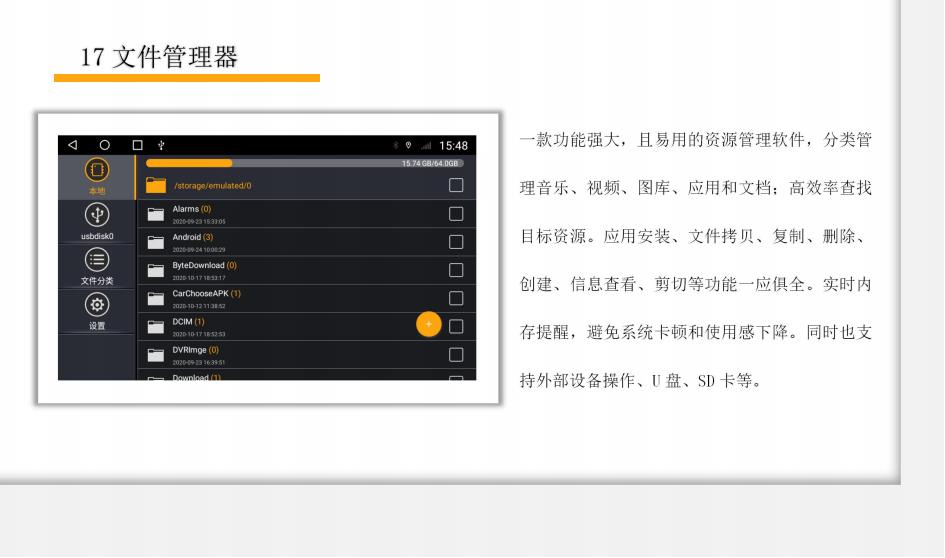Image resolution: width=945 pixels, height=558 pixels.
Task: Tap the USB status icon
Action: point(161,145)
